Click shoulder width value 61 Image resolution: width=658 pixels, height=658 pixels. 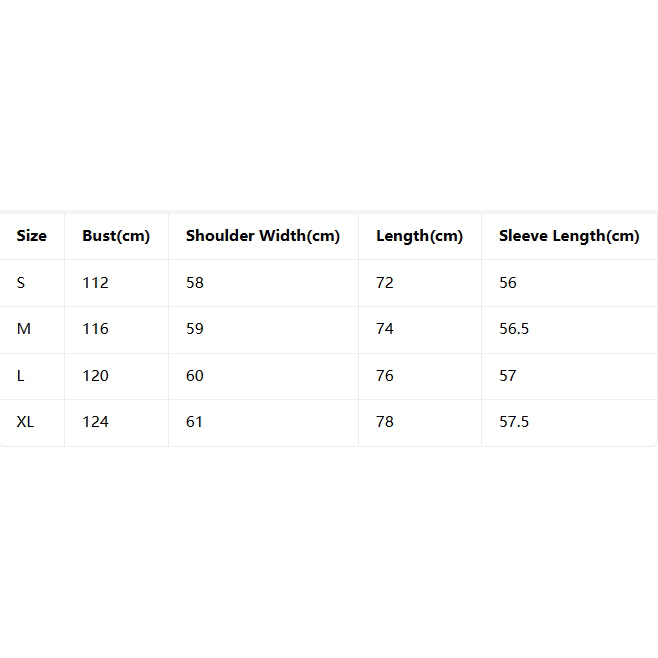[x=194, y=422]
